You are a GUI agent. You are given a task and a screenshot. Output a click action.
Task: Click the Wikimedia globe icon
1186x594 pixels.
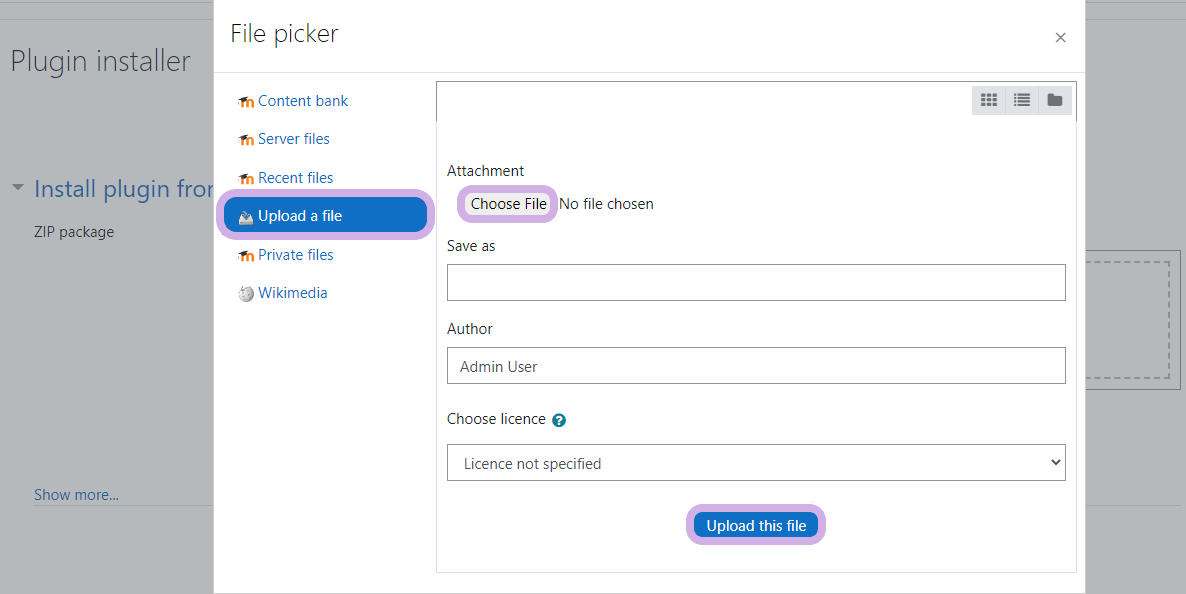pos(246,294)
